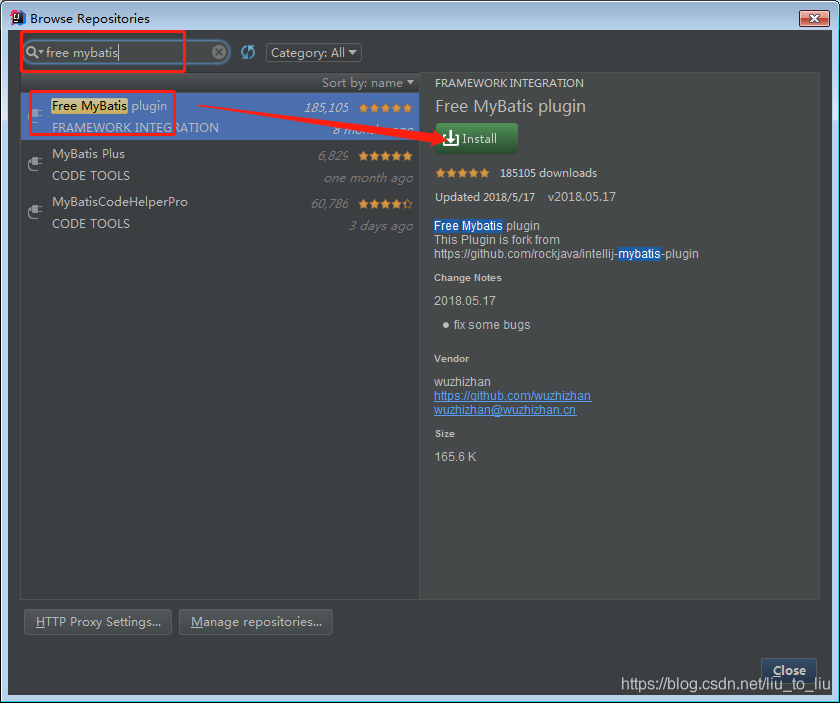Open HTTP Proxy Settings

[98, 622]
